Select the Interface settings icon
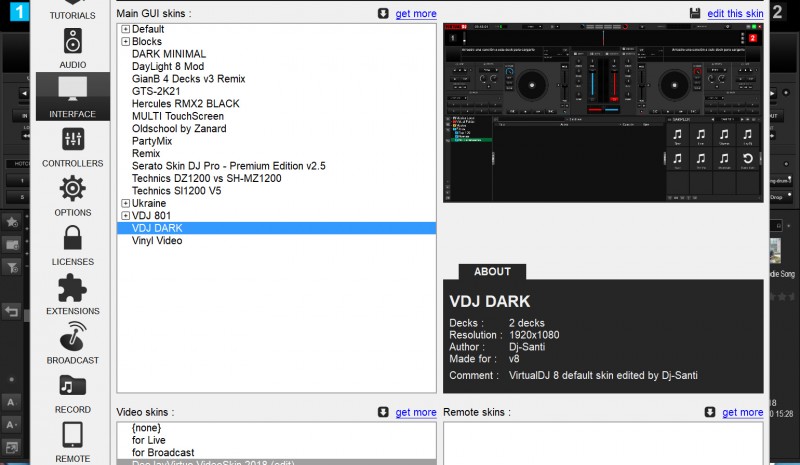The height and width of the screenshot is (465, 800). [73, 95]
